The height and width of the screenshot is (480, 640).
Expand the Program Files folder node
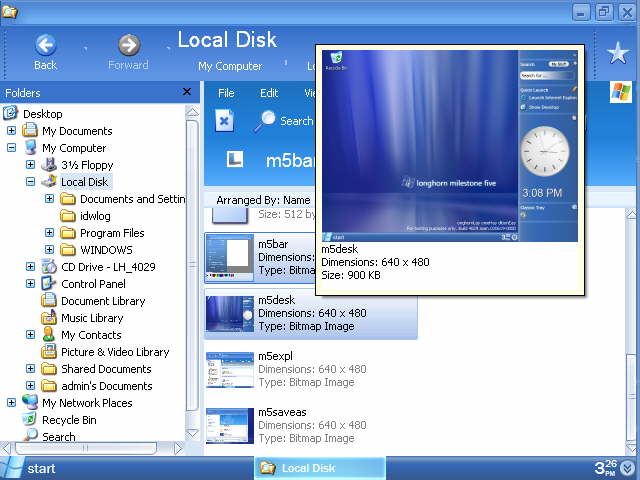point(49,232)
